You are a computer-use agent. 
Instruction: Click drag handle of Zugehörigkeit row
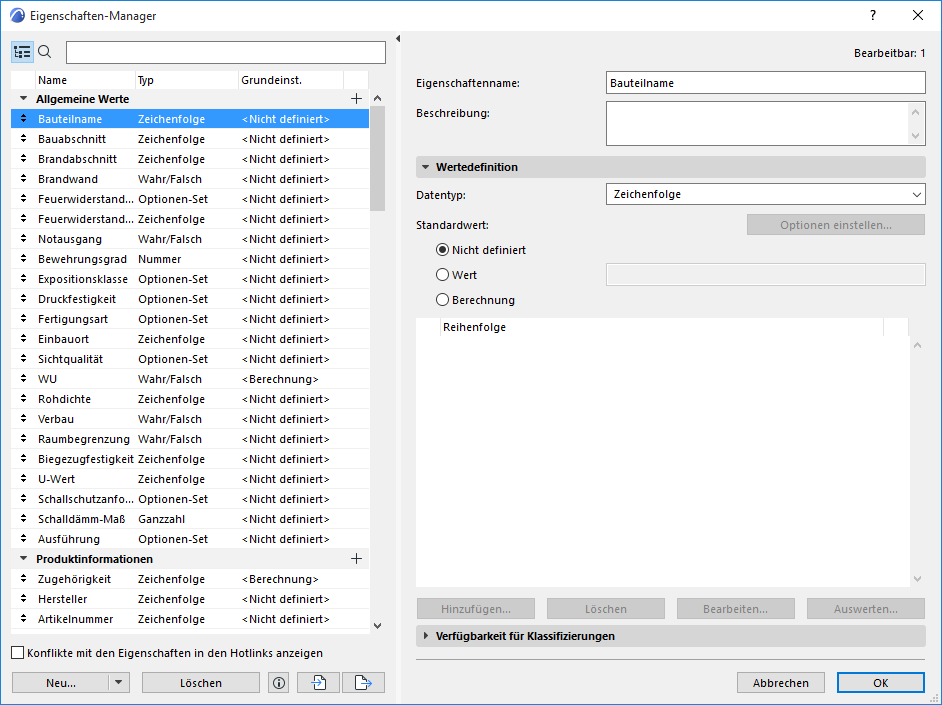pos(23,579)
